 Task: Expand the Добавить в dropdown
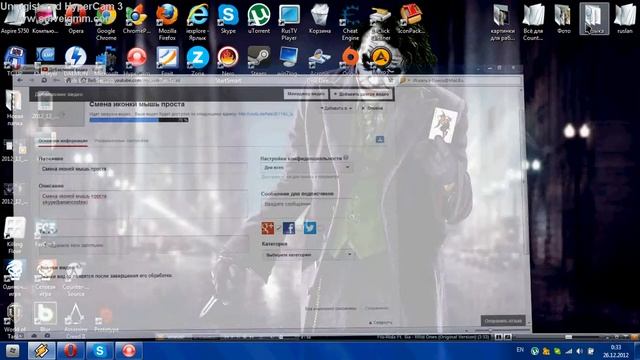[337, 108]
